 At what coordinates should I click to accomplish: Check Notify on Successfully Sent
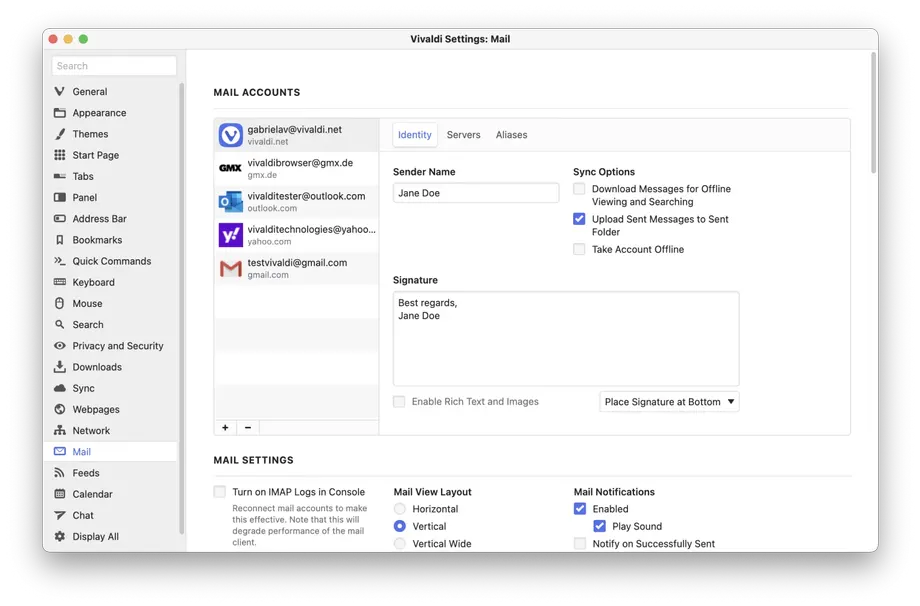[x=580, y=544]
